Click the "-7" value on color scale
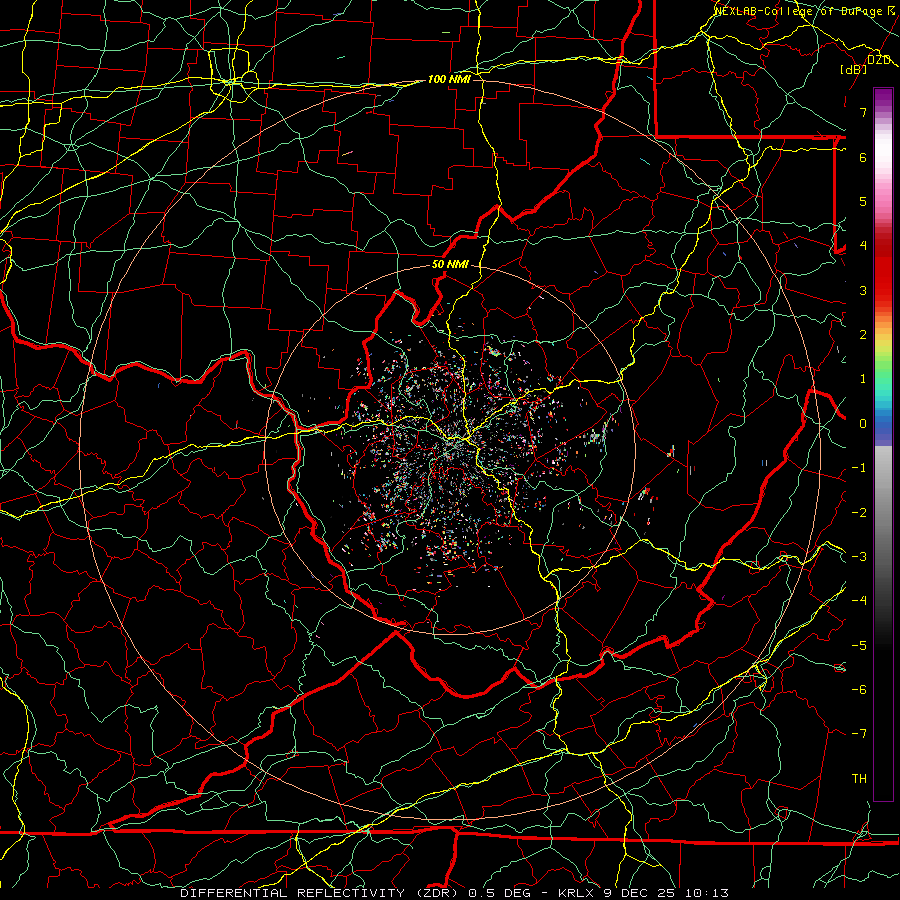Screen dimensions: 900x900 [859, 734]
